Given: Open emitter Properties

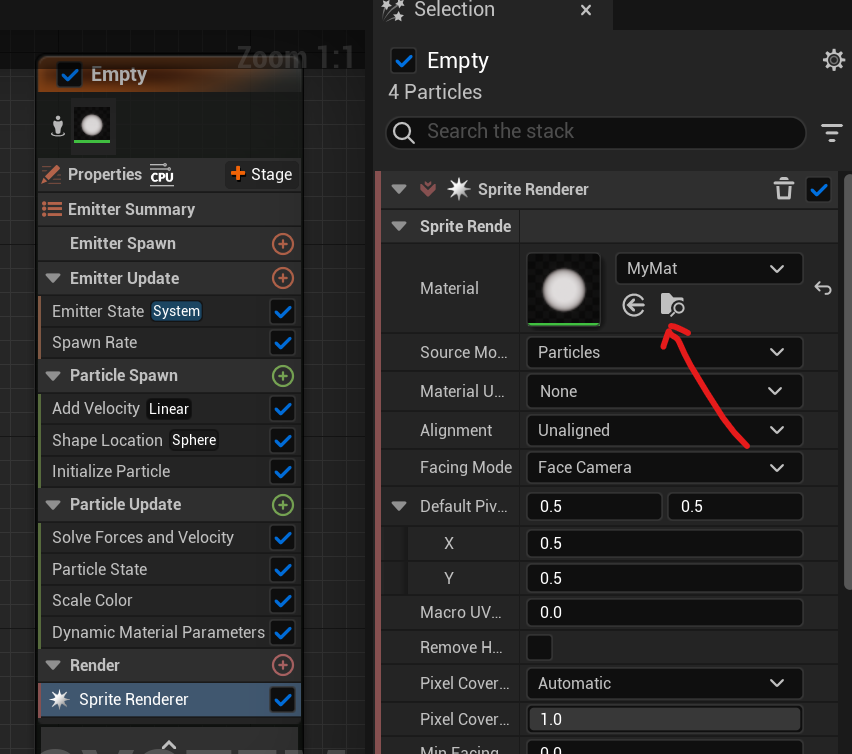Looking at the screenshot, I should pyautogui.click(x=104, y=174).
